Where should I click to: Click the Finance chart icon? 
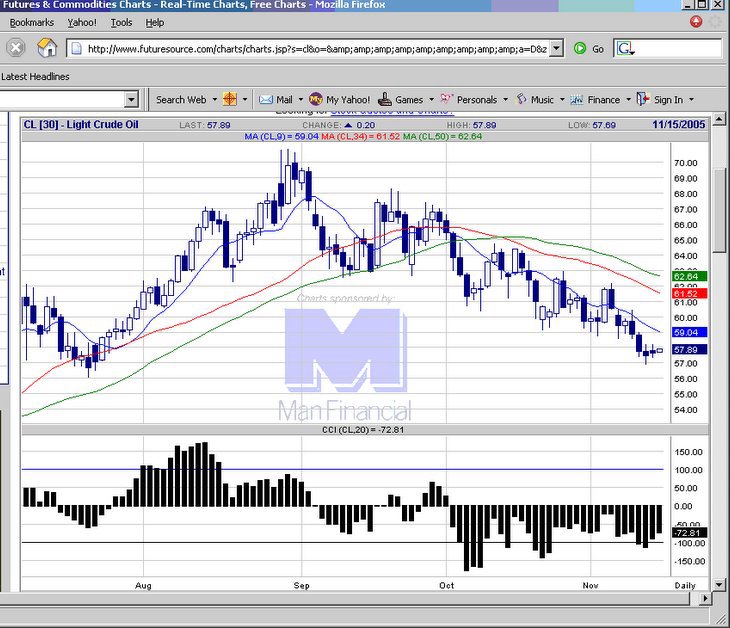(577, 100)
